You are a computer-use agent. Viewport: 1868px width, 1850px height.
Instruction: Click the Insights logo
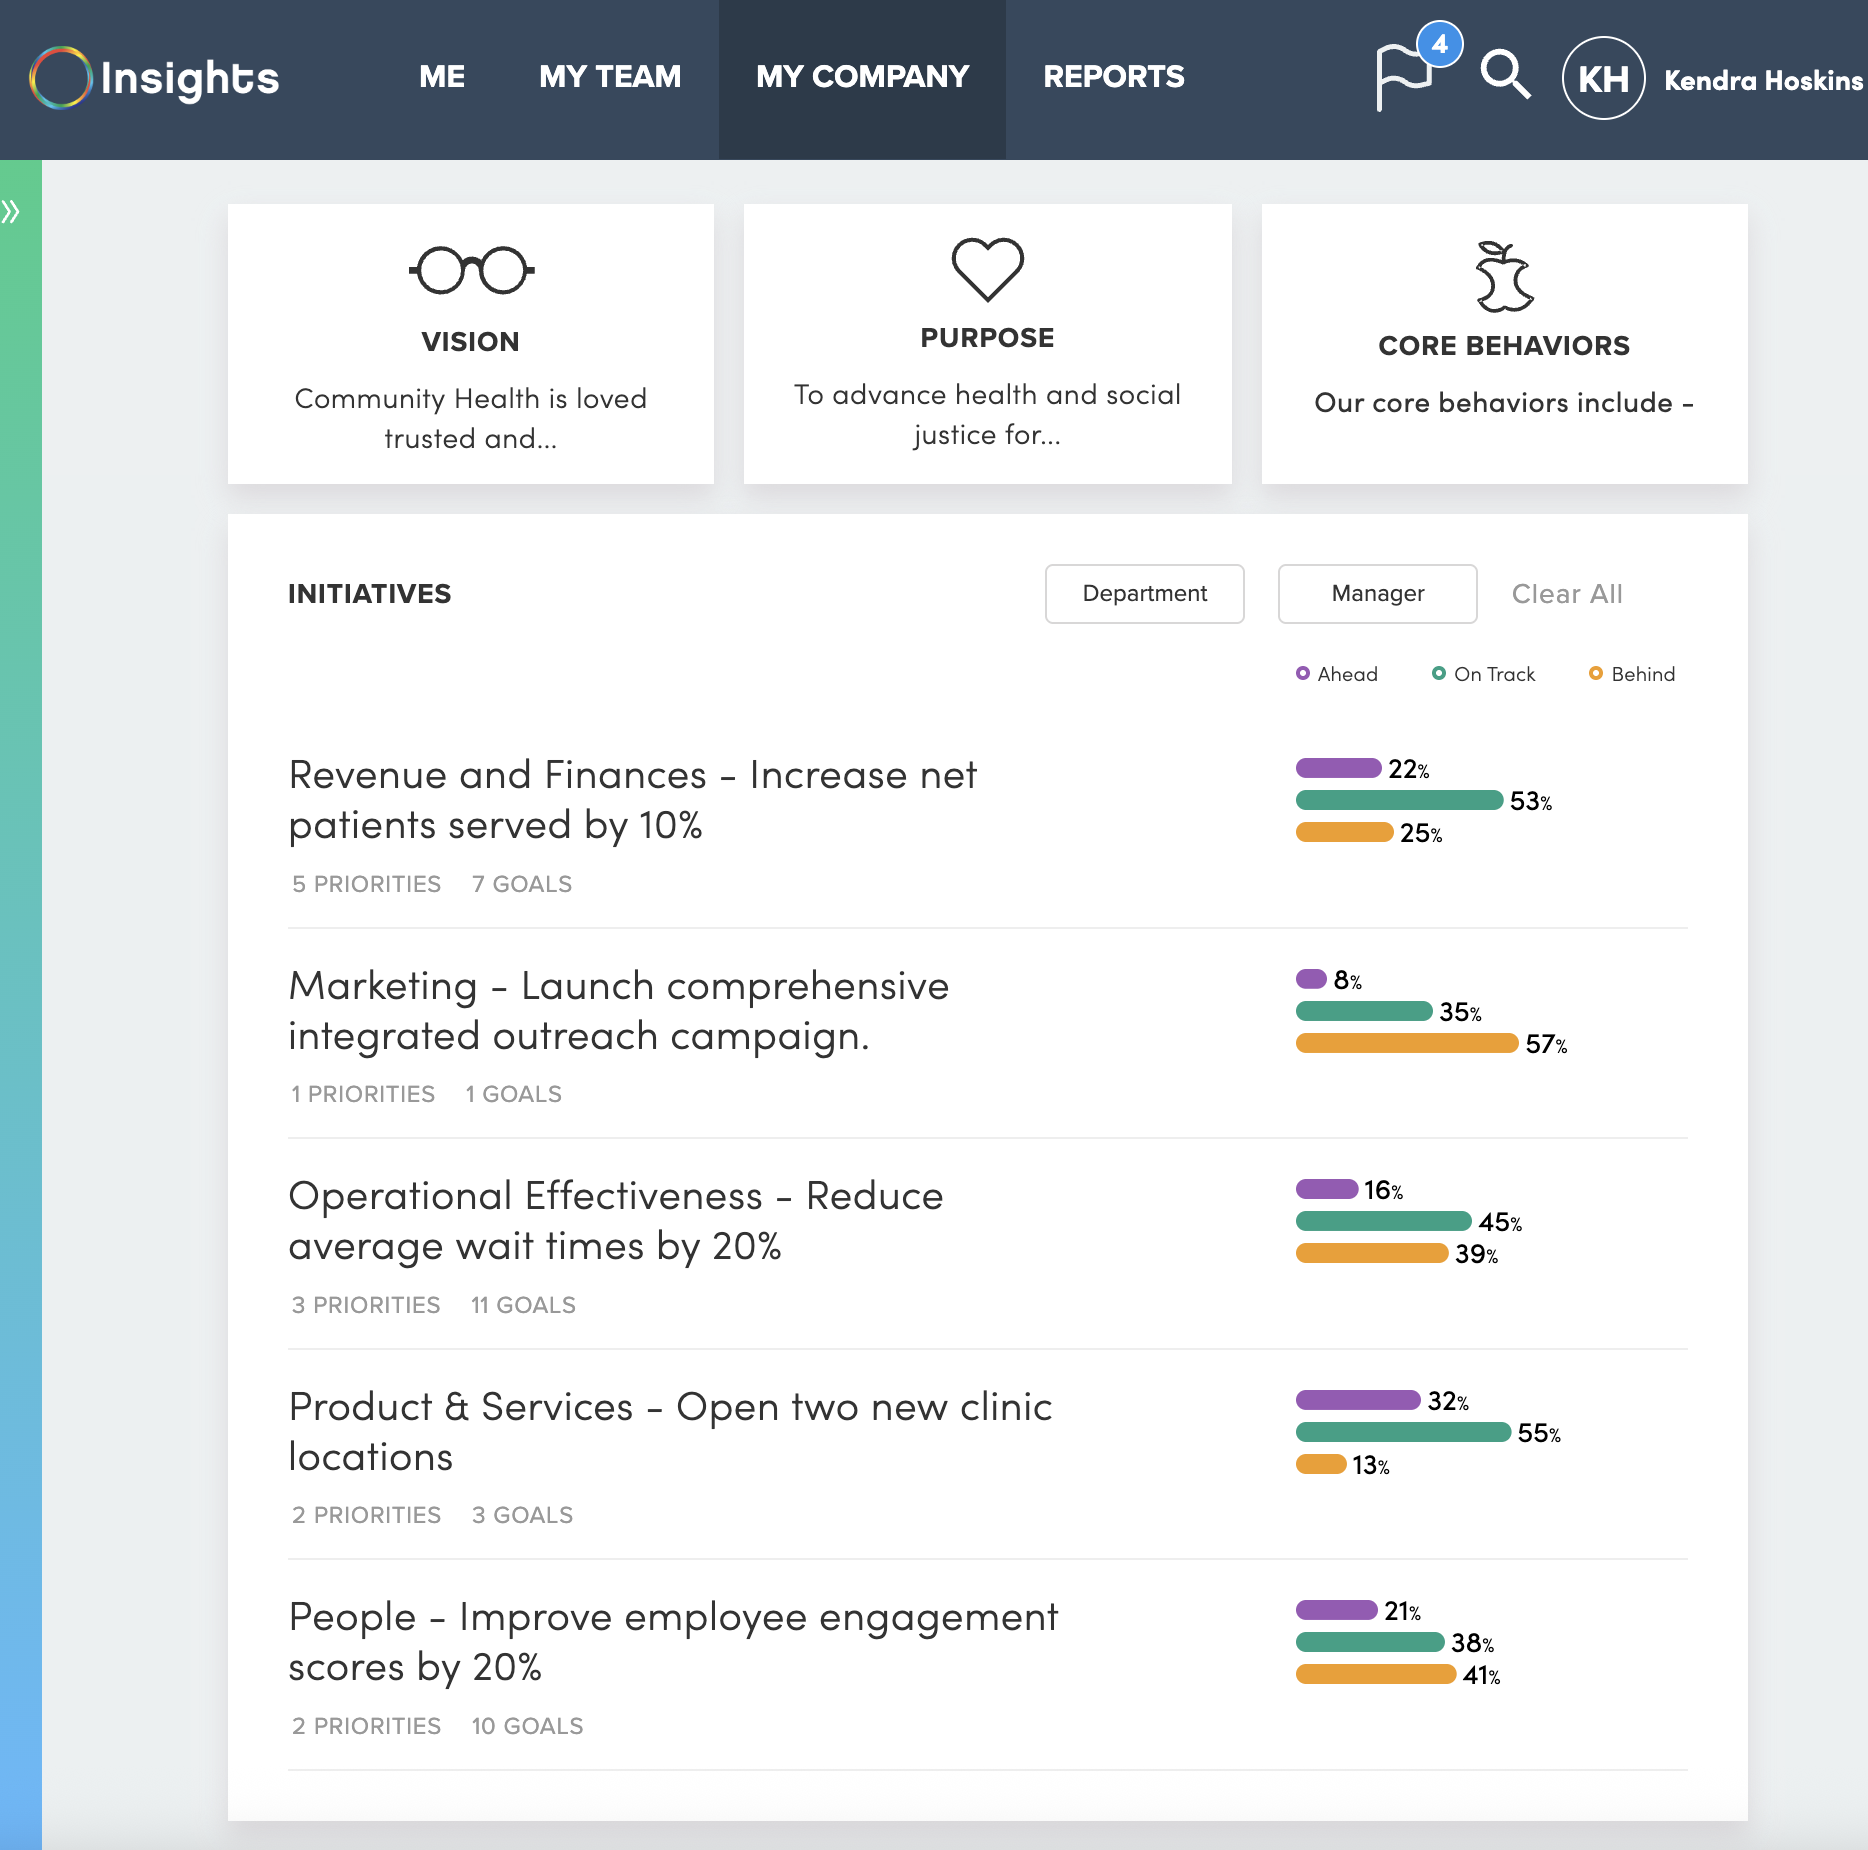(x=153, y=76)
